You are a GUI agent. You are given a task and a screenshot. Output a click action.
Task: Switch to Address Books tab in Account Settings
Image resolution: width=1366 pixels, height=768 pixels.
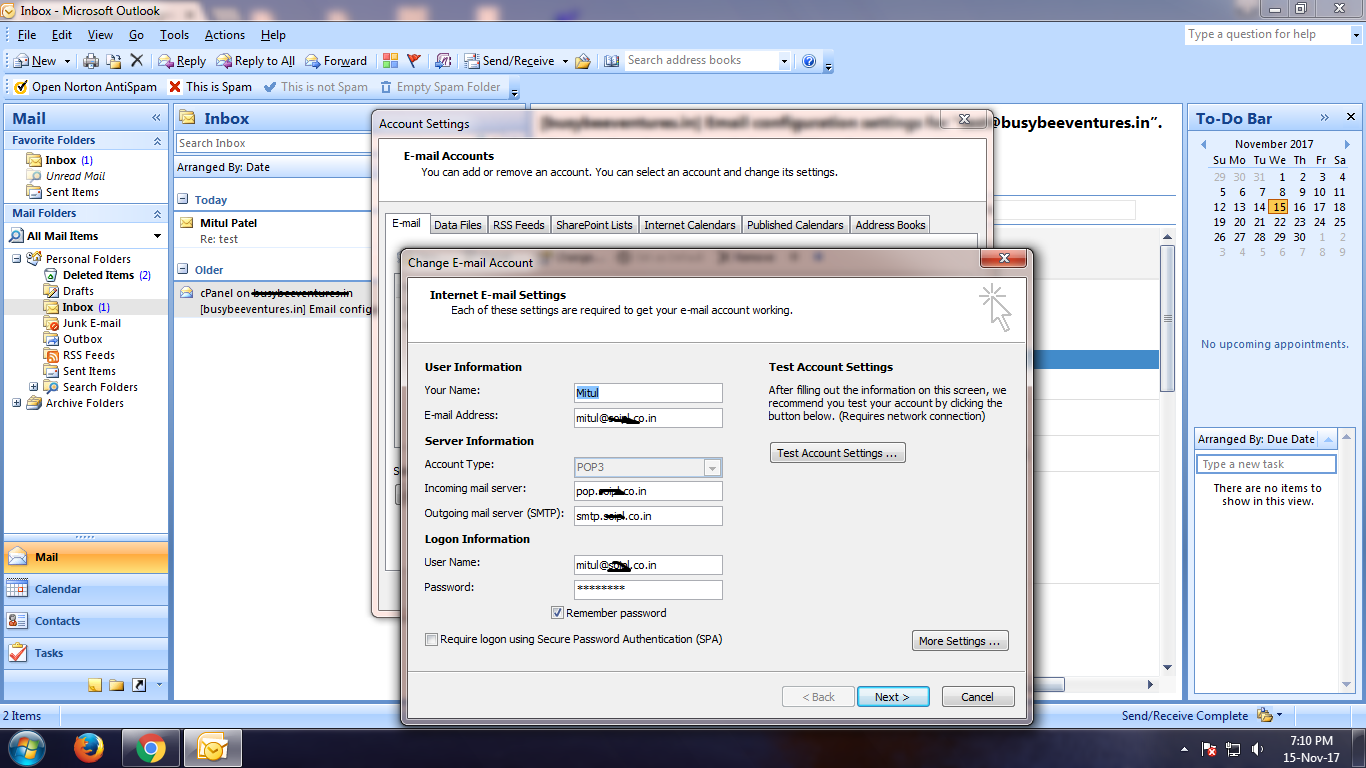[890, 225]
